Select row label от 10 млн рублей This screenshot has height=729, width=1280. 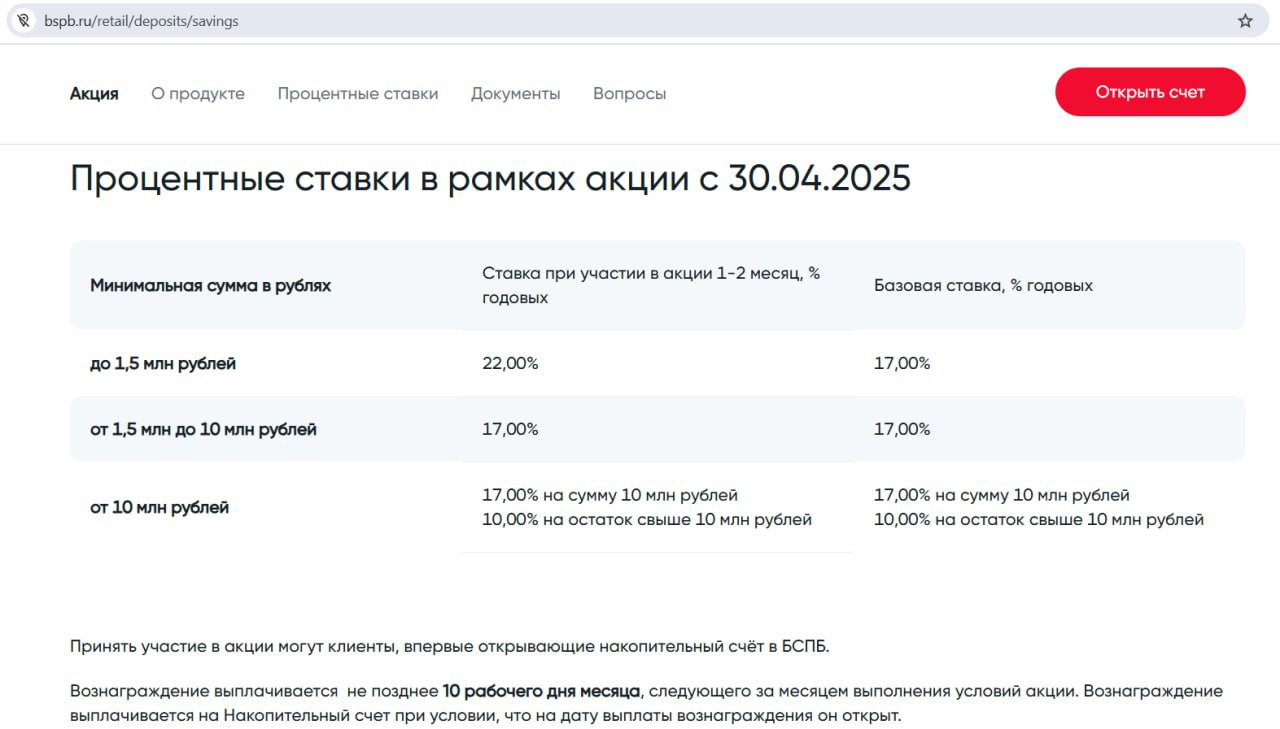tap(159, 507)
